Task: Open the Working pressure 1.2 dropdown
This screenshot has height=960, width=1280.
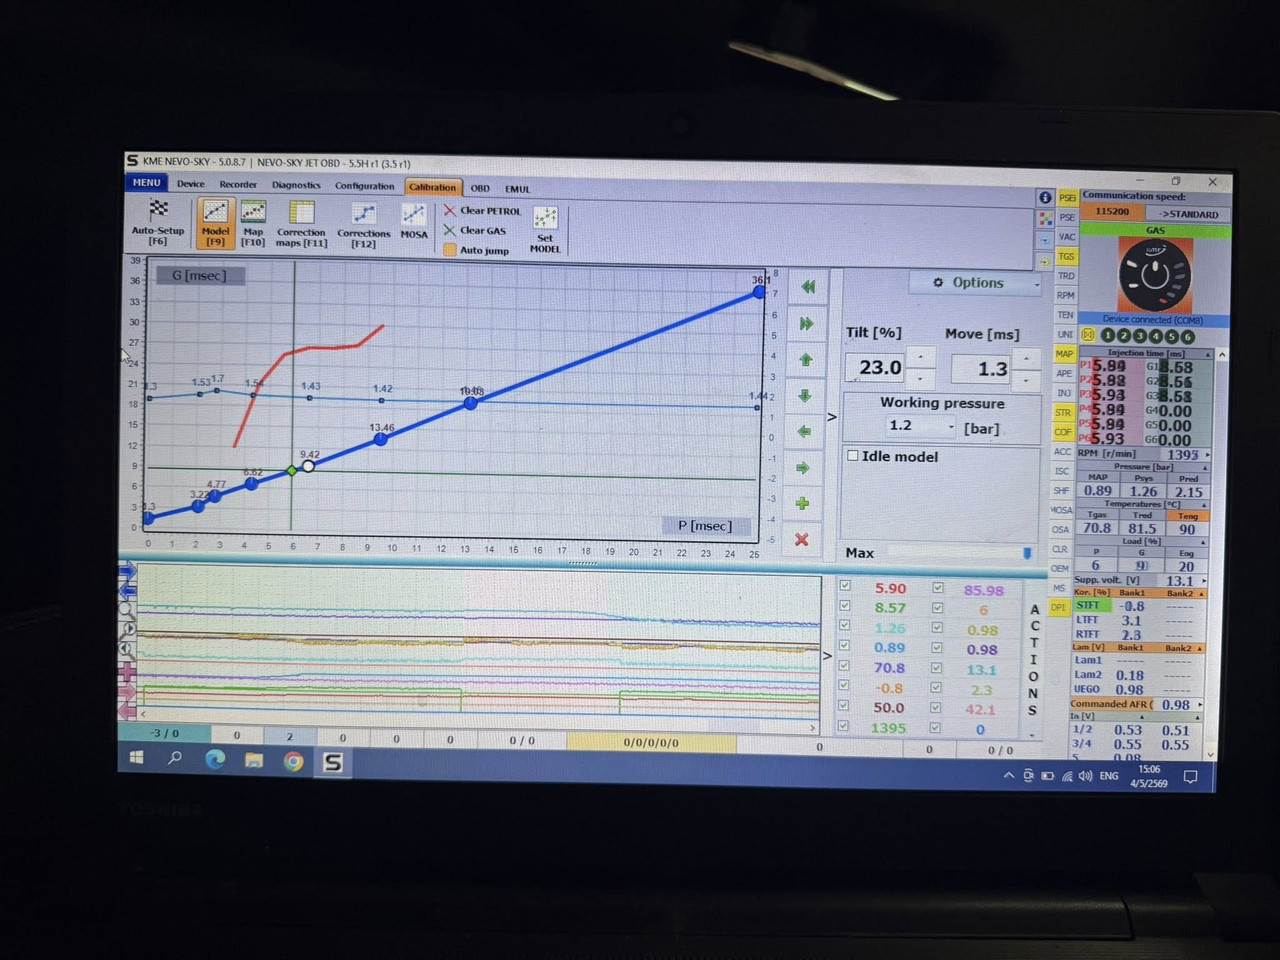Action: tap(919, 426)
